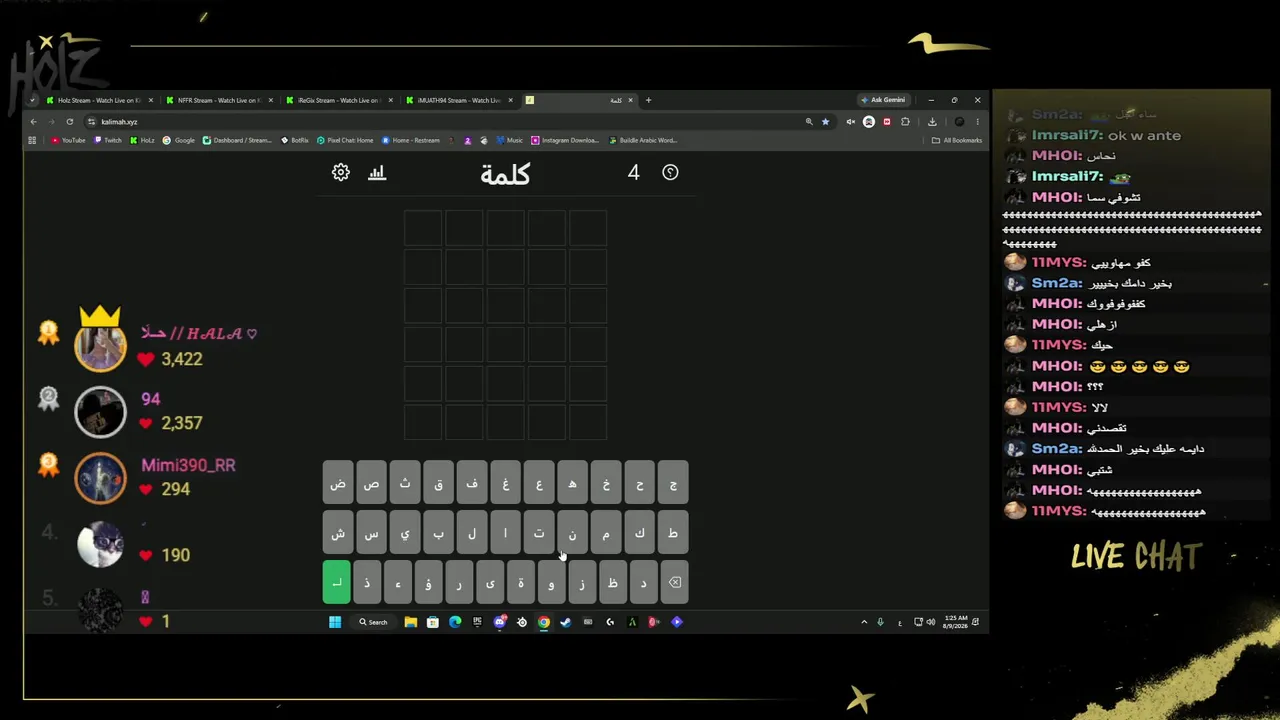Open the Dashboard / Stream bookmark
This screenshot has width=1280, height=720.
pyautogui.click(x=237, y=140)
